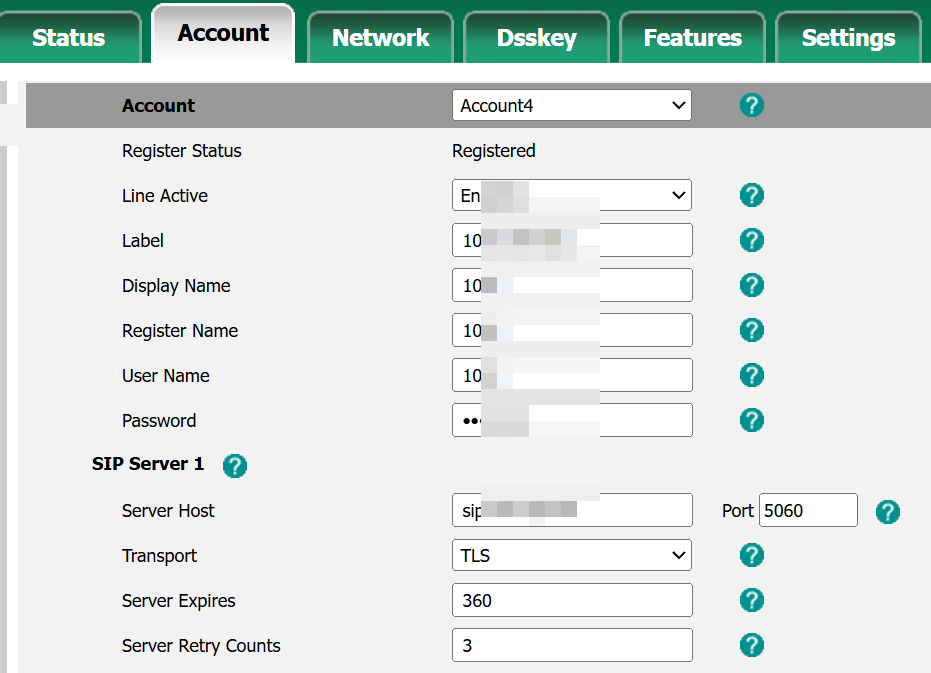Open the Line Active dropdown
This screenshot has height=673, width=931.
[571, 195]
